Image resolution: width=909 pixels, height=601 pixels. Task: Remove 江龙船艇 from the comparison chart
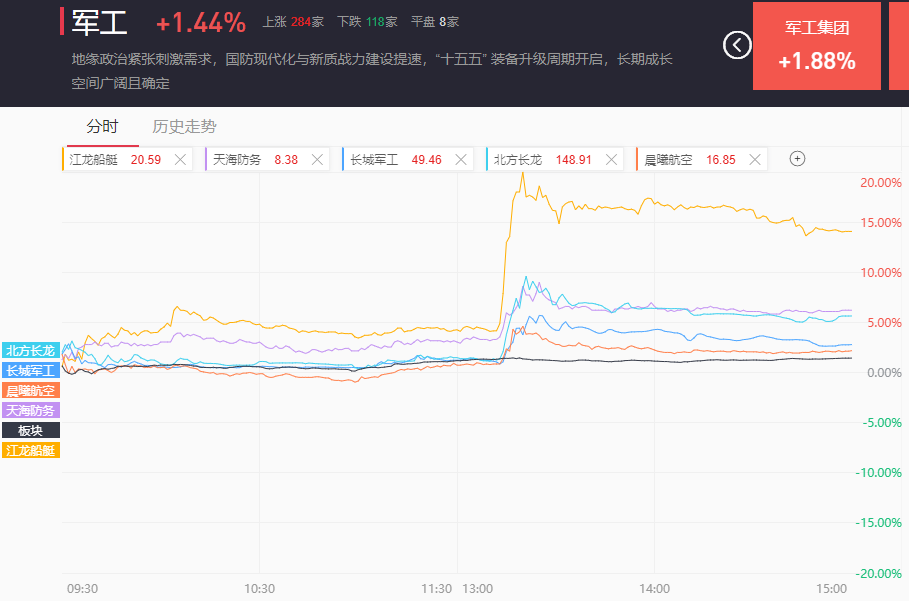[180, 159]
